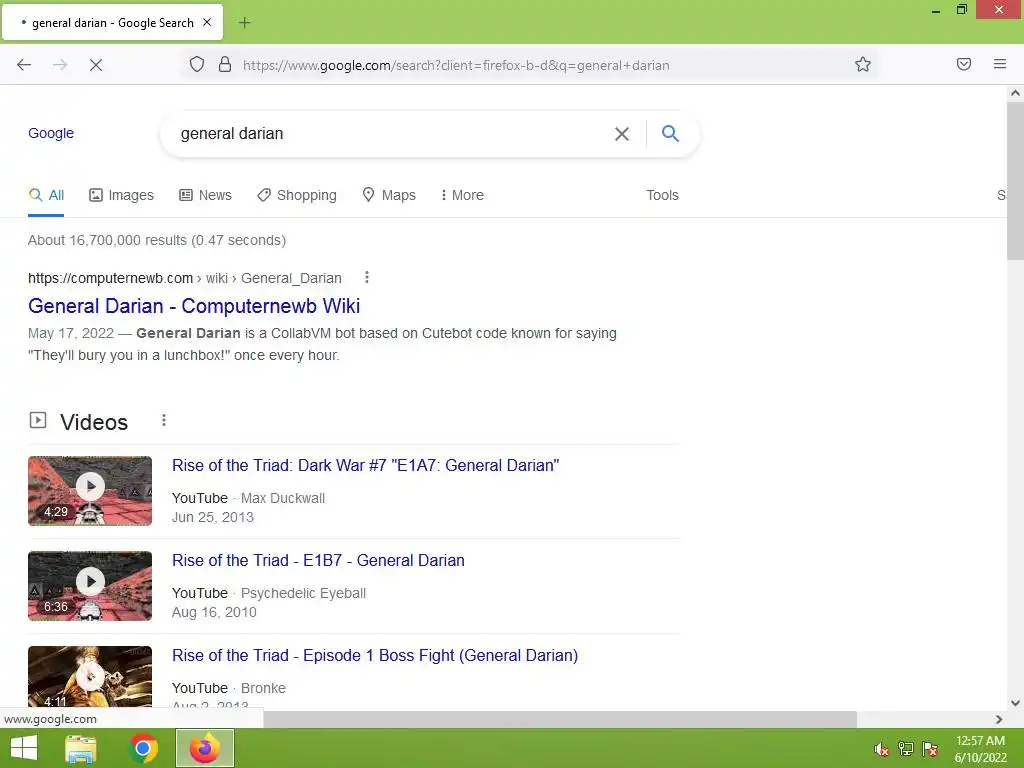Open the Firefox application menu
This screenshot has height=768, width=1024.
click(1000, 64)
